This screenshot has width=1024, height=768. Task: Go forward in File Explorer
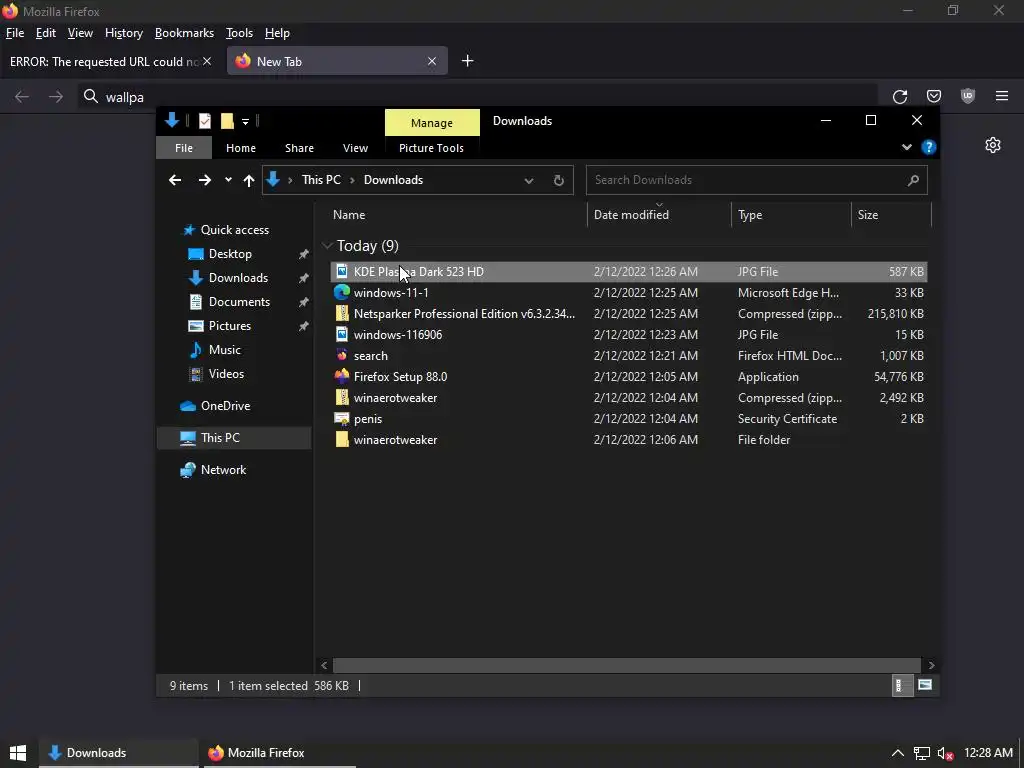click(x=205, y=180)
